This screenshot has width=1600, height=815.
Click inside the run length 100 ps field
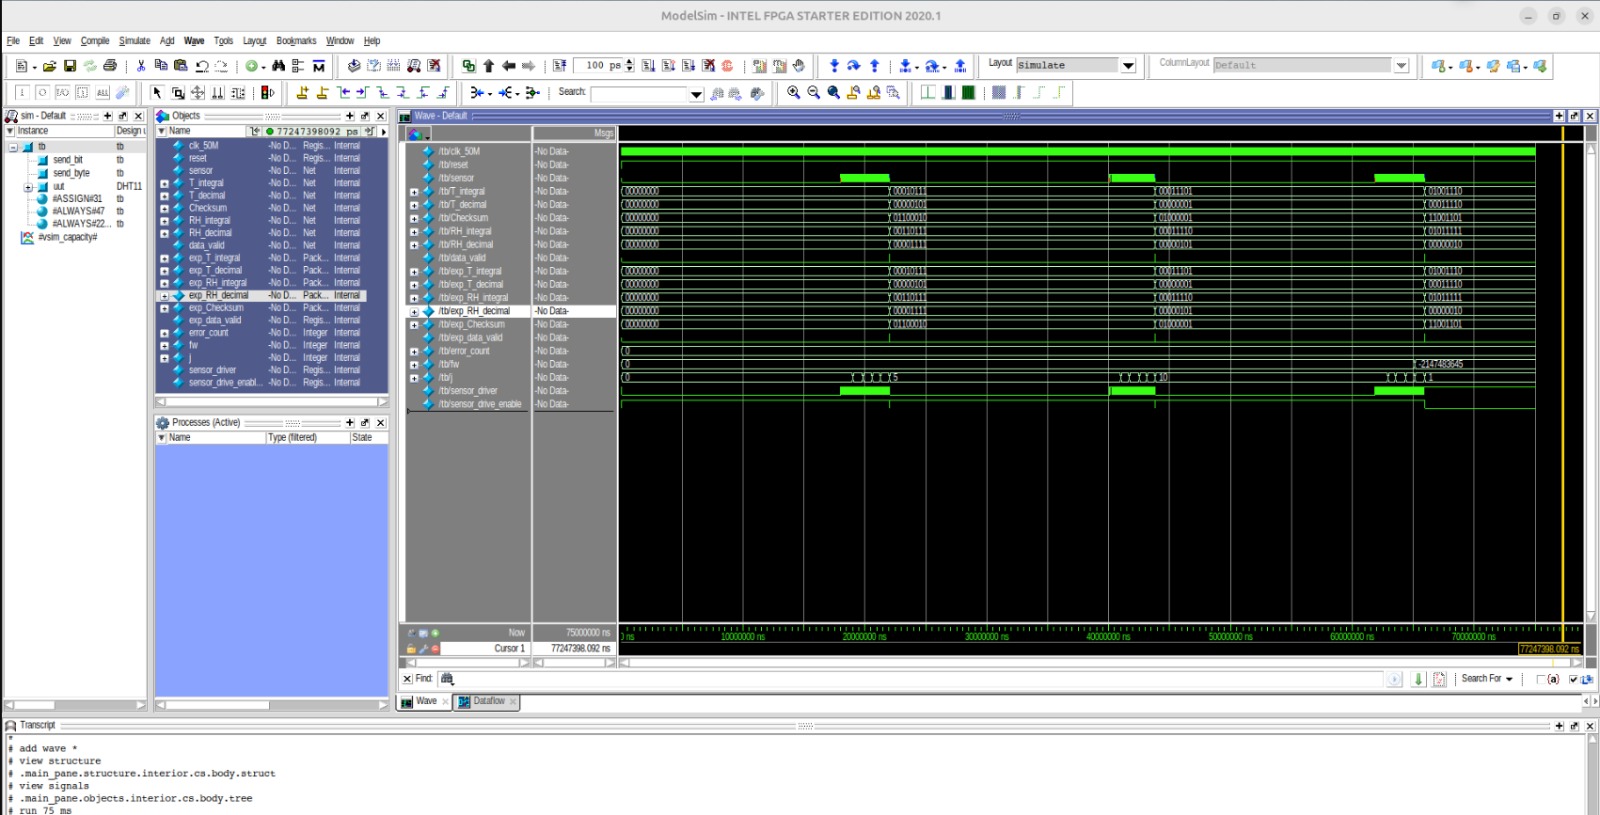[599, 66]
